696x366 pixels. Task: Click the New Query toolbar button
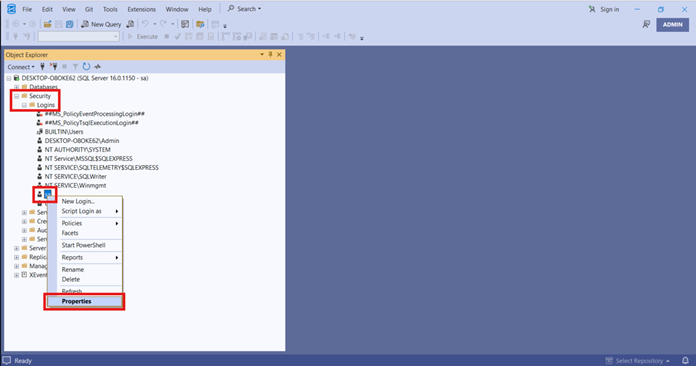coord(101,24)
